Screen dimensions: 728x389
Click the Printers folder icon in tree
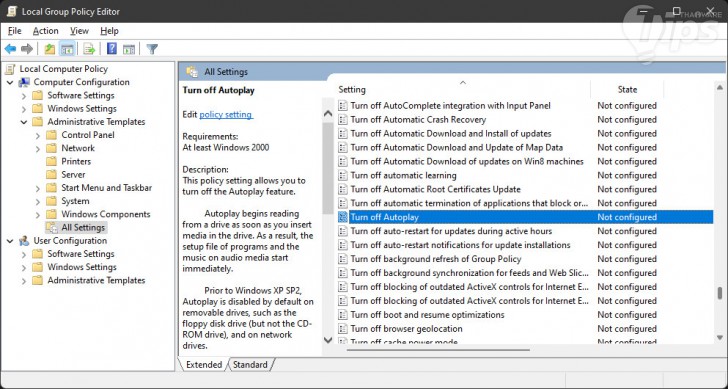coord(52,162)
